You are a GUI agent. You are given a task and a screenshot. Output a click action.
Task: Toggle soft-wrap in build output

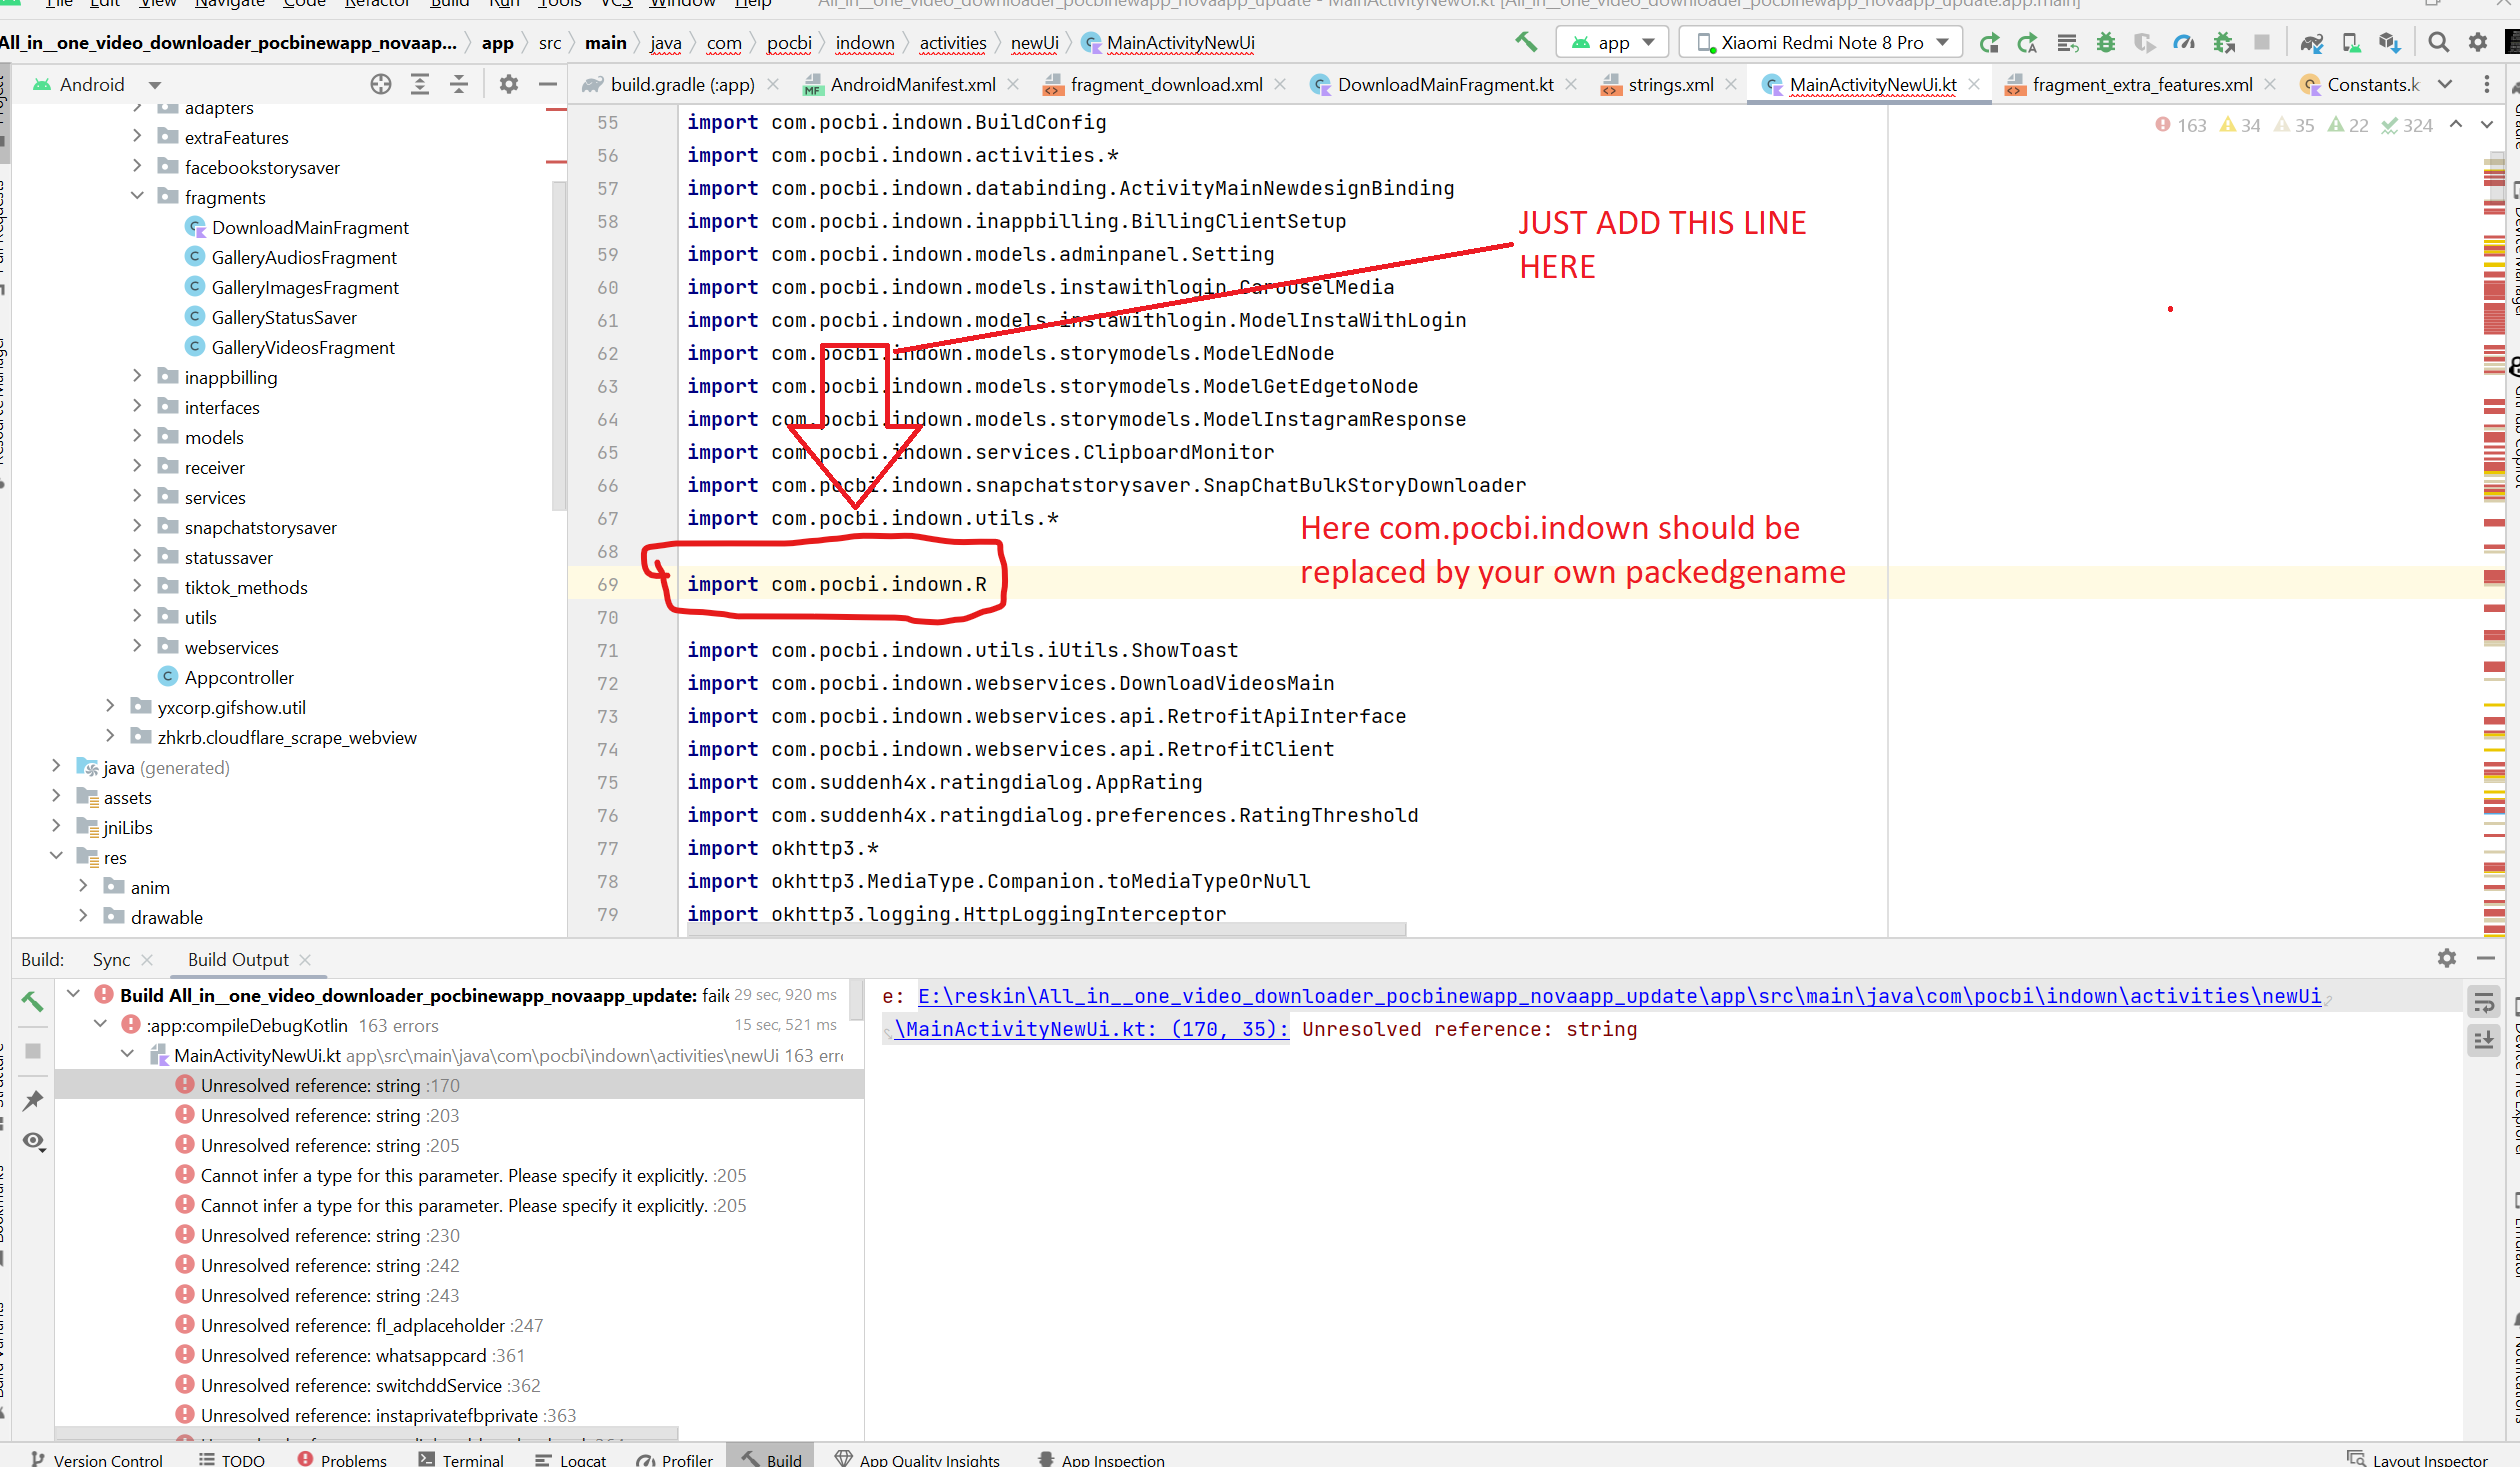pos(2484,1002)
